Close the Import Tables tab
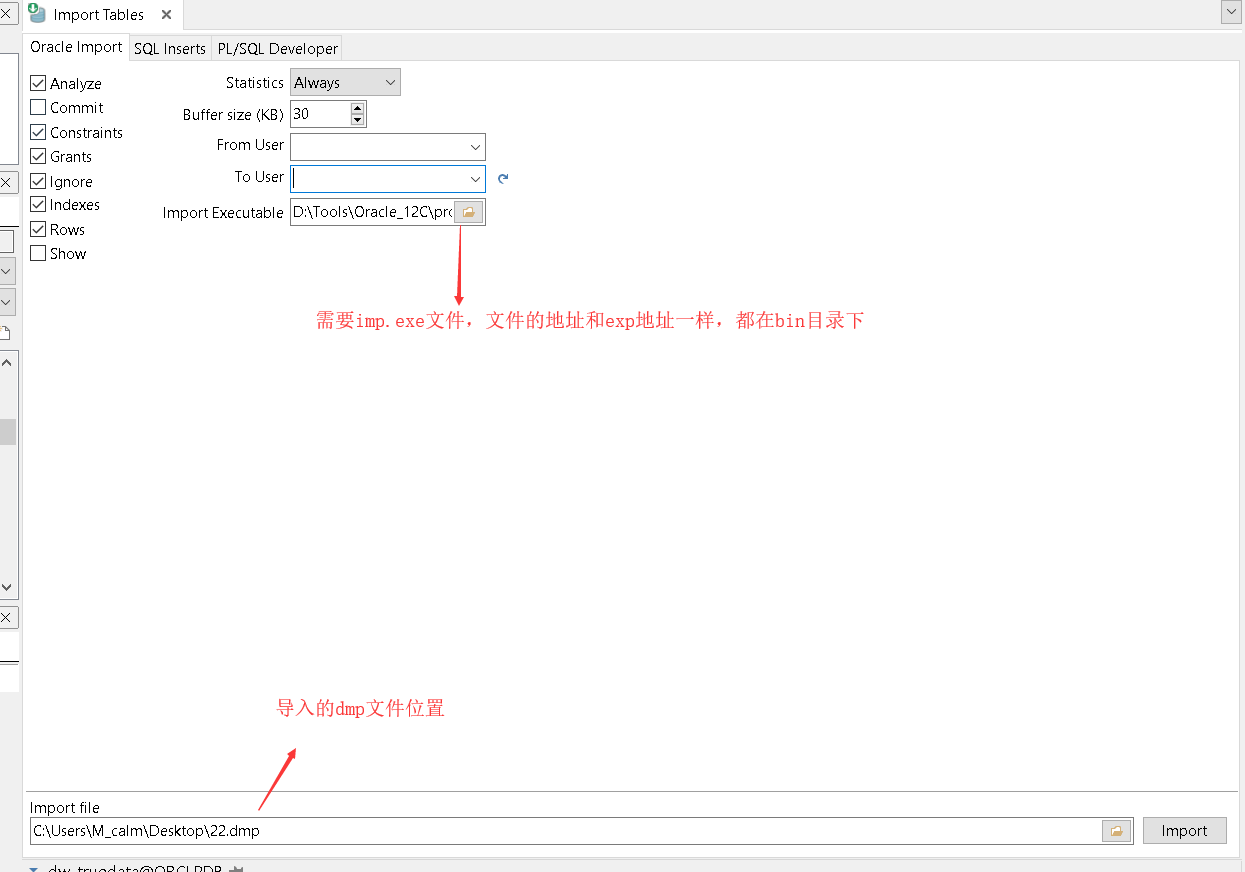Screen dimensions: 1245x872 coord(166,14)
